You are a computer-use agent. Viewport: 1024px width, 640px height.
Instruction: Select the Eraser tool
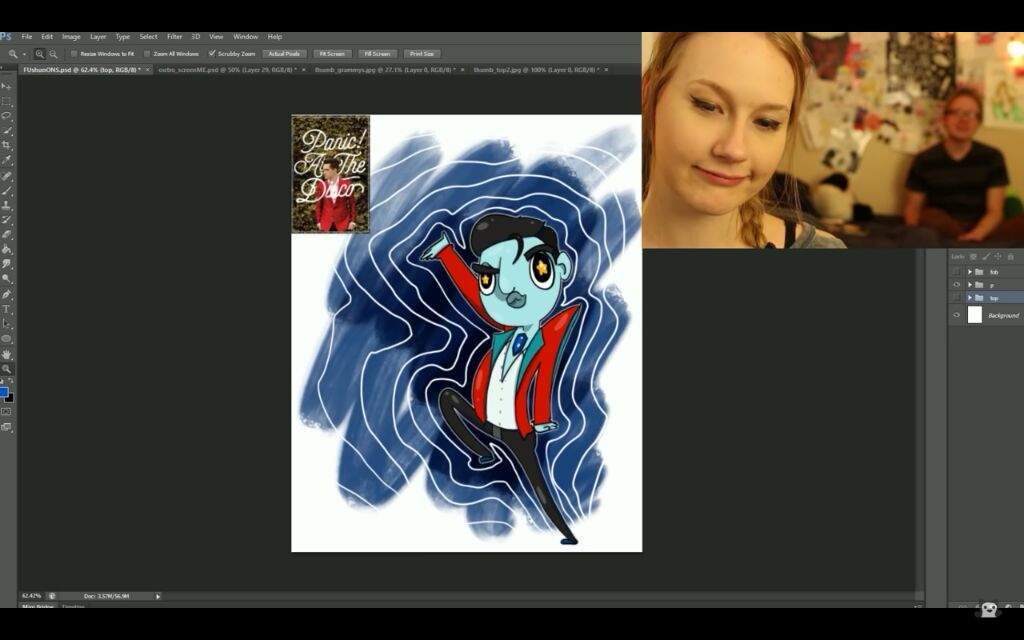(x=7, y=234)
